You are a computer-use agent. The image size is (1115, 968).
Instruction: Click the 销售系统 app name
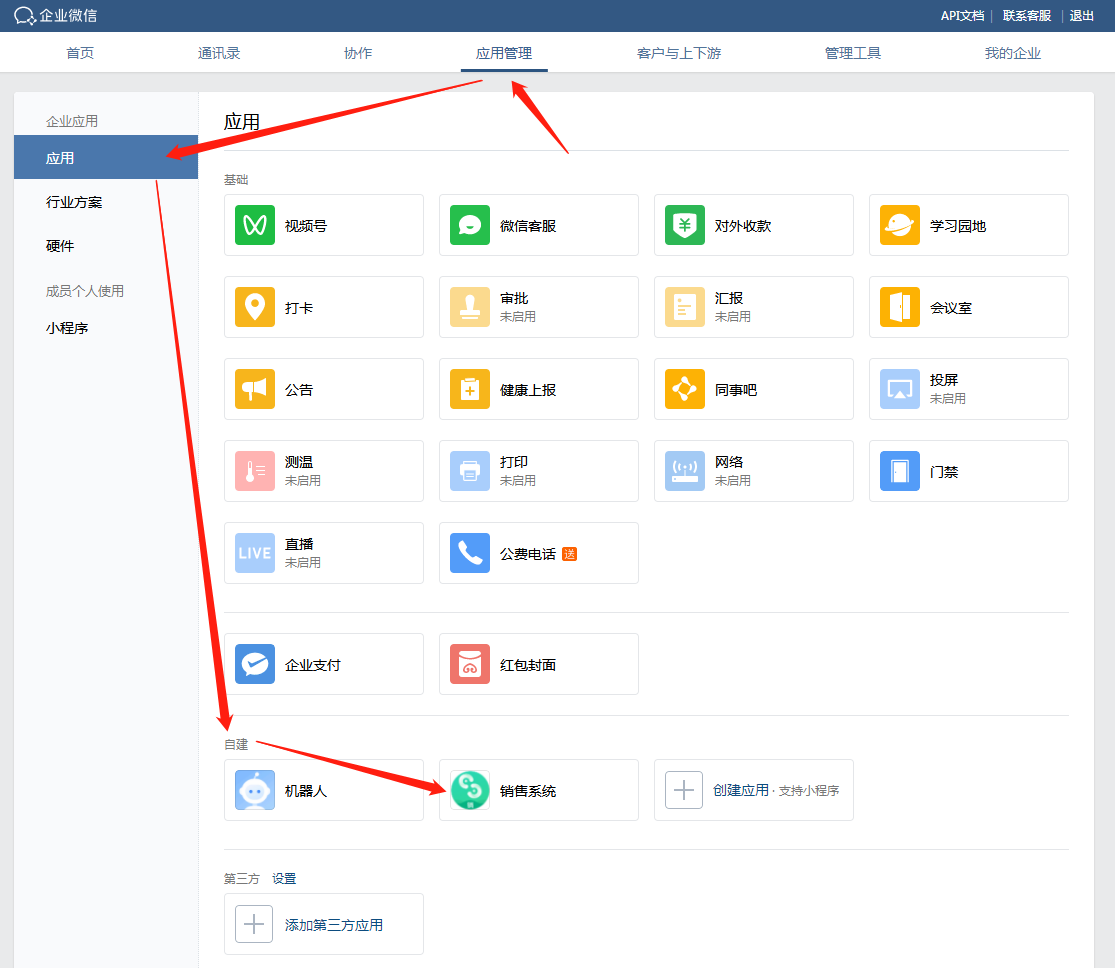click(x=528, y=791)
